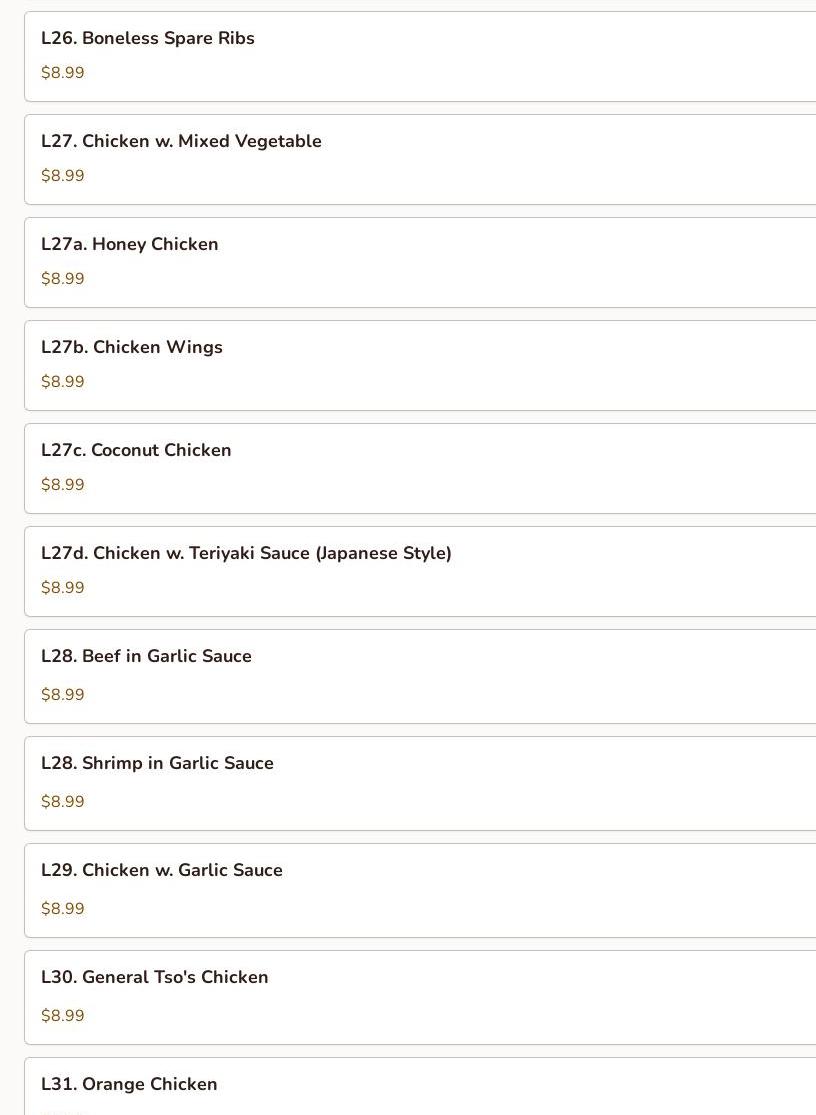Click the price below Beef in Garlic Sauce

pos(63,695)
